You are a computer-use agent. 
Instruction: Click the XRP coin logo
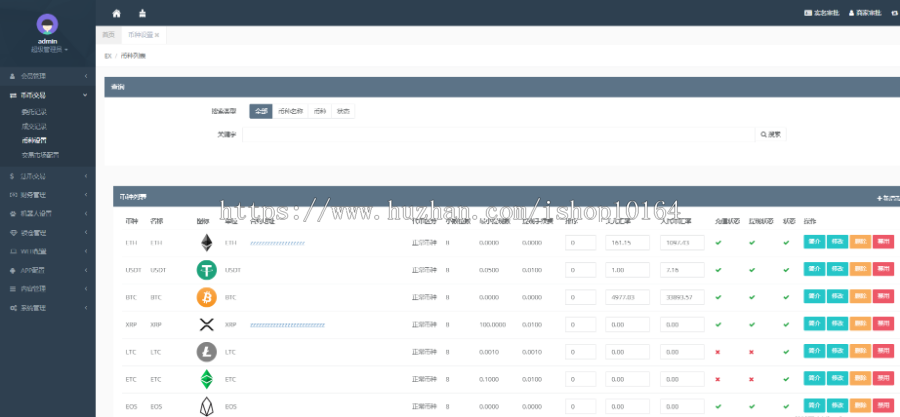tap(207, 324)
